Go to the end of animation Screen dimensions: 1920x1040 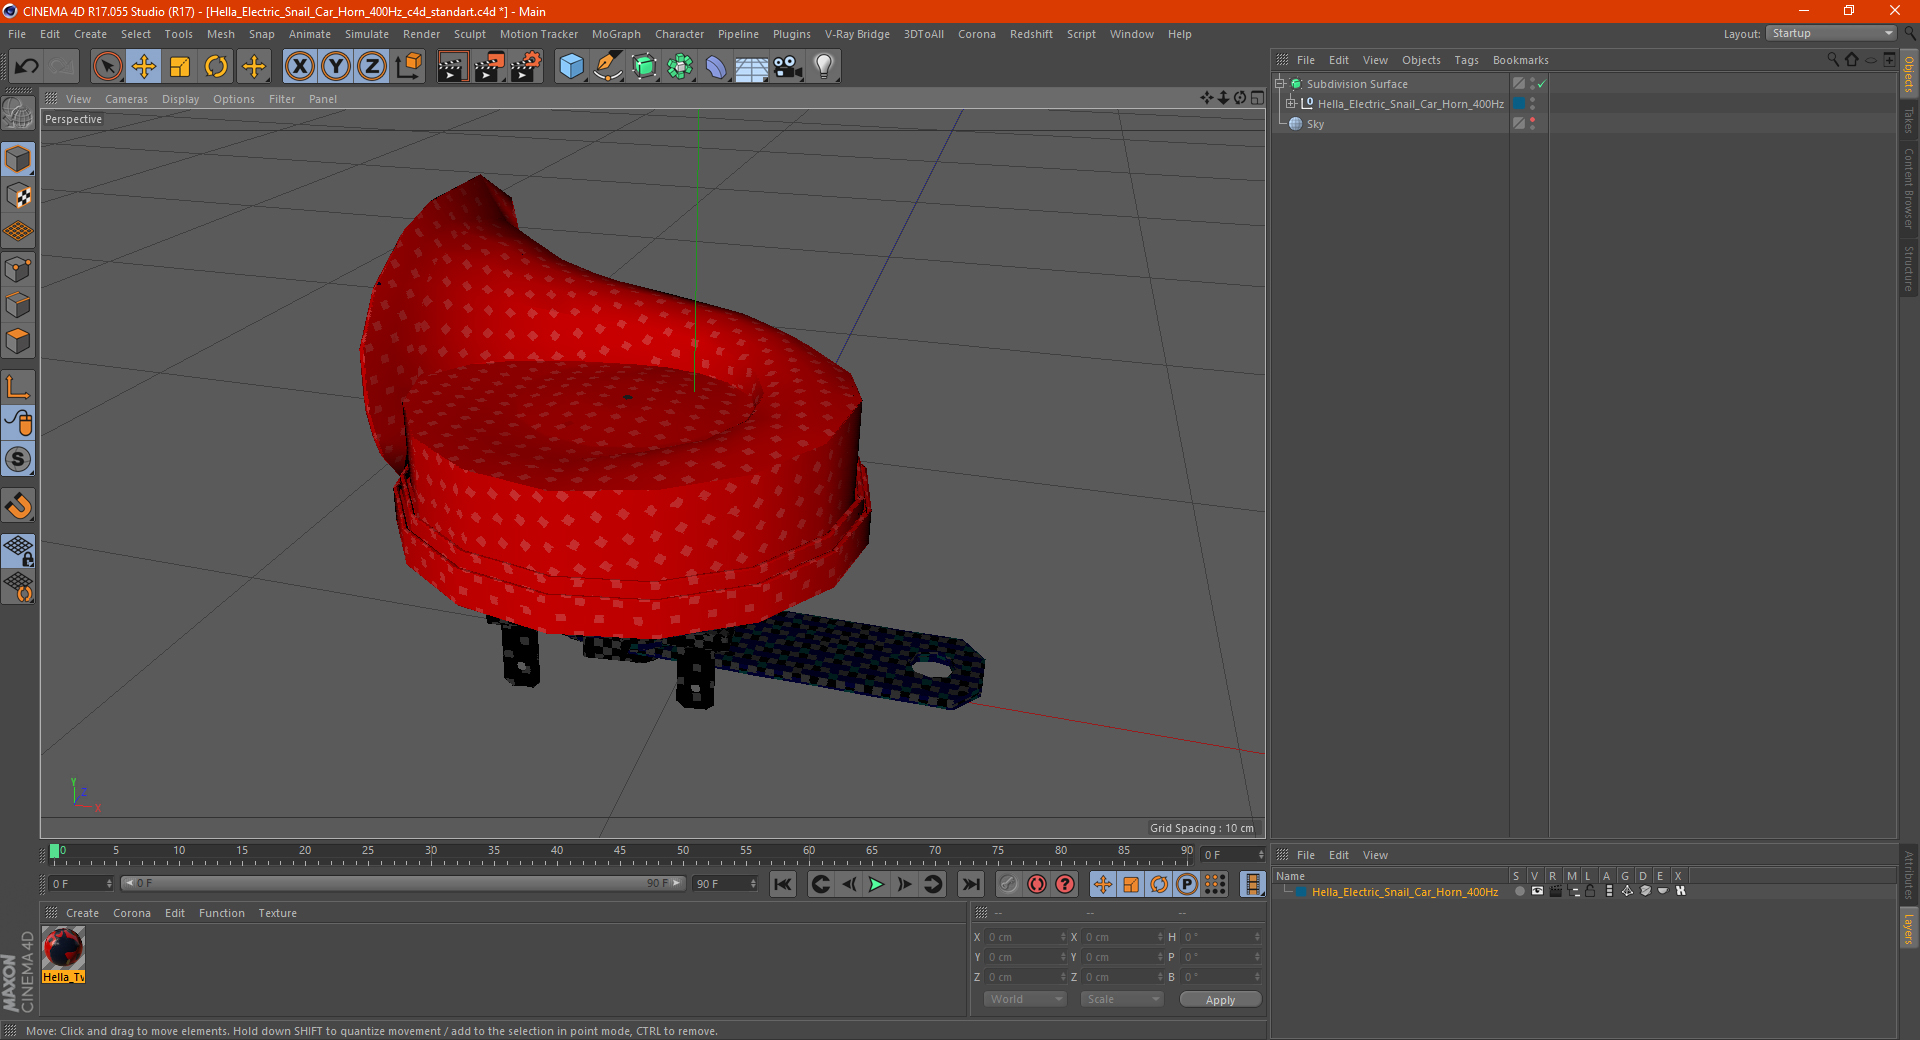click(x=970, y=884)
